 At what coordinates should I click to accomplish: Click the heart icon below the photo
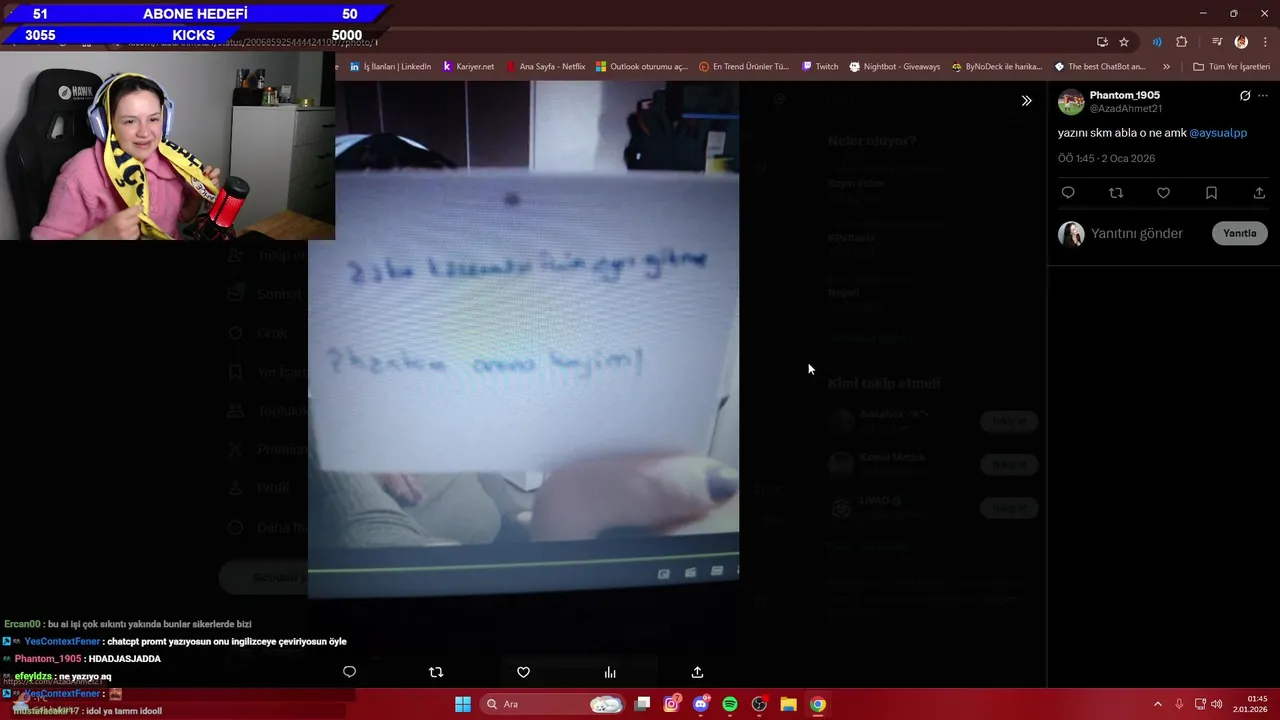coord(523,672)
